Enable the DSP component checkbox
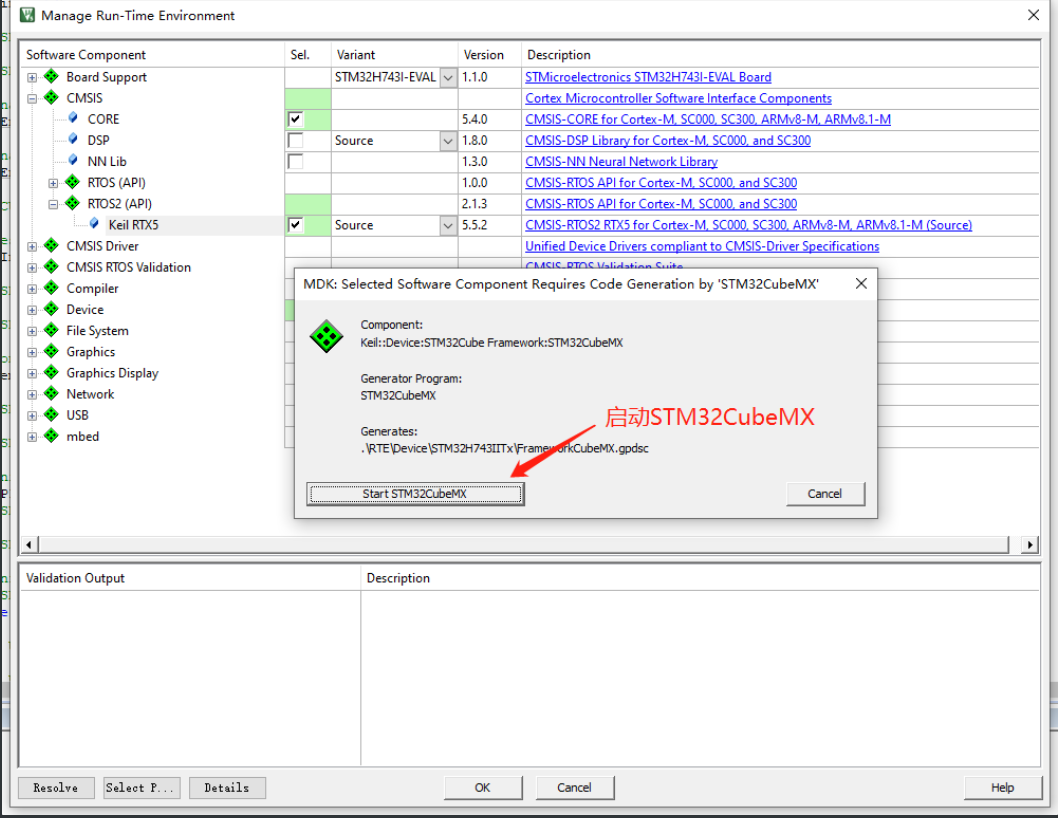This screenshot has height=818, width=1058. coord(295,140)
